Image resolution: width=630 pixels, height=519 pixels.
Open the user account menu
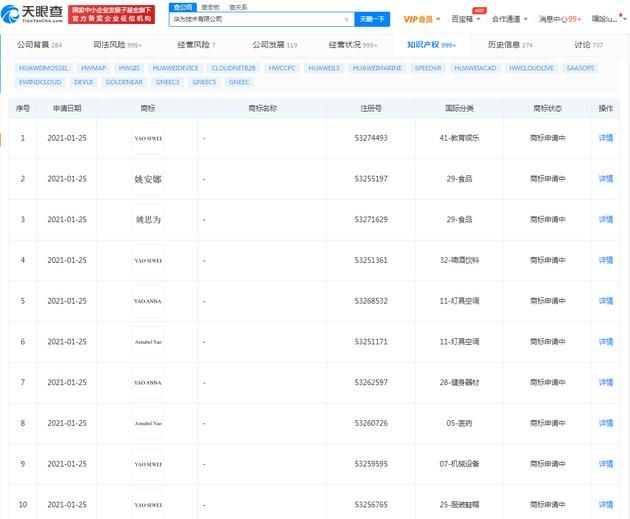(607, 19)
